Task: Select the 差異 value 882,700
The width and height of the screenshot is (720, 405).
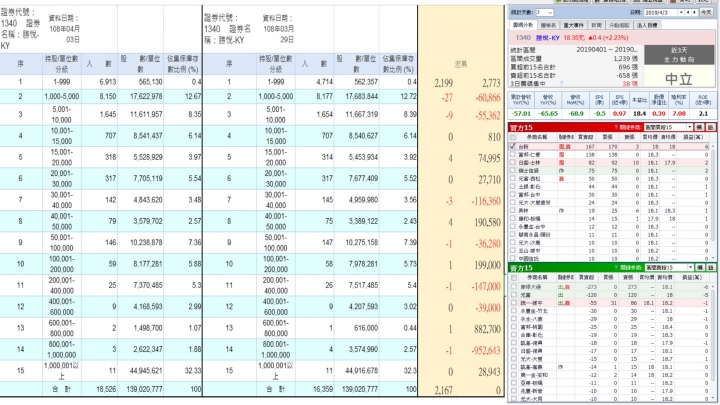Action: 487,329
